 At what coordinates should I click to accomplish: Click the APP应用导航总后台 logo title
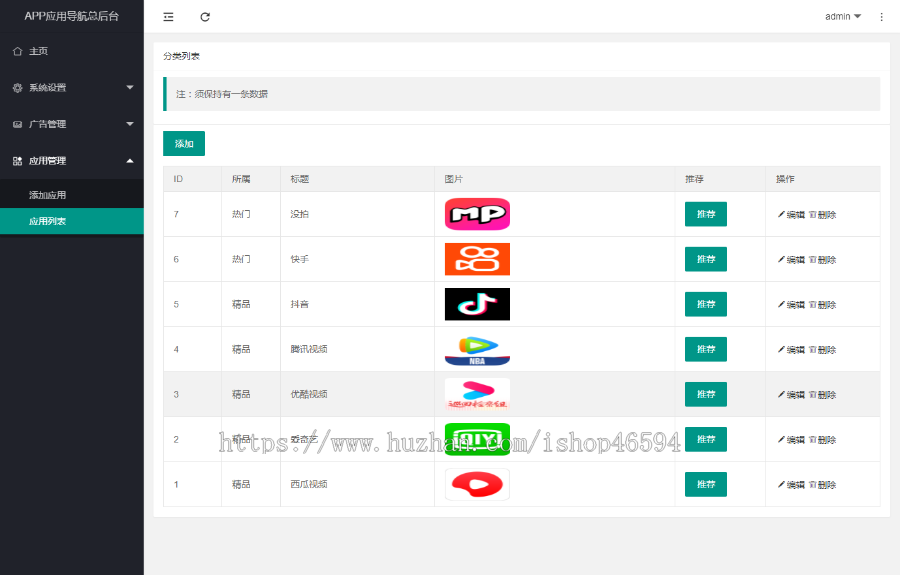click(x=72, y=16)
